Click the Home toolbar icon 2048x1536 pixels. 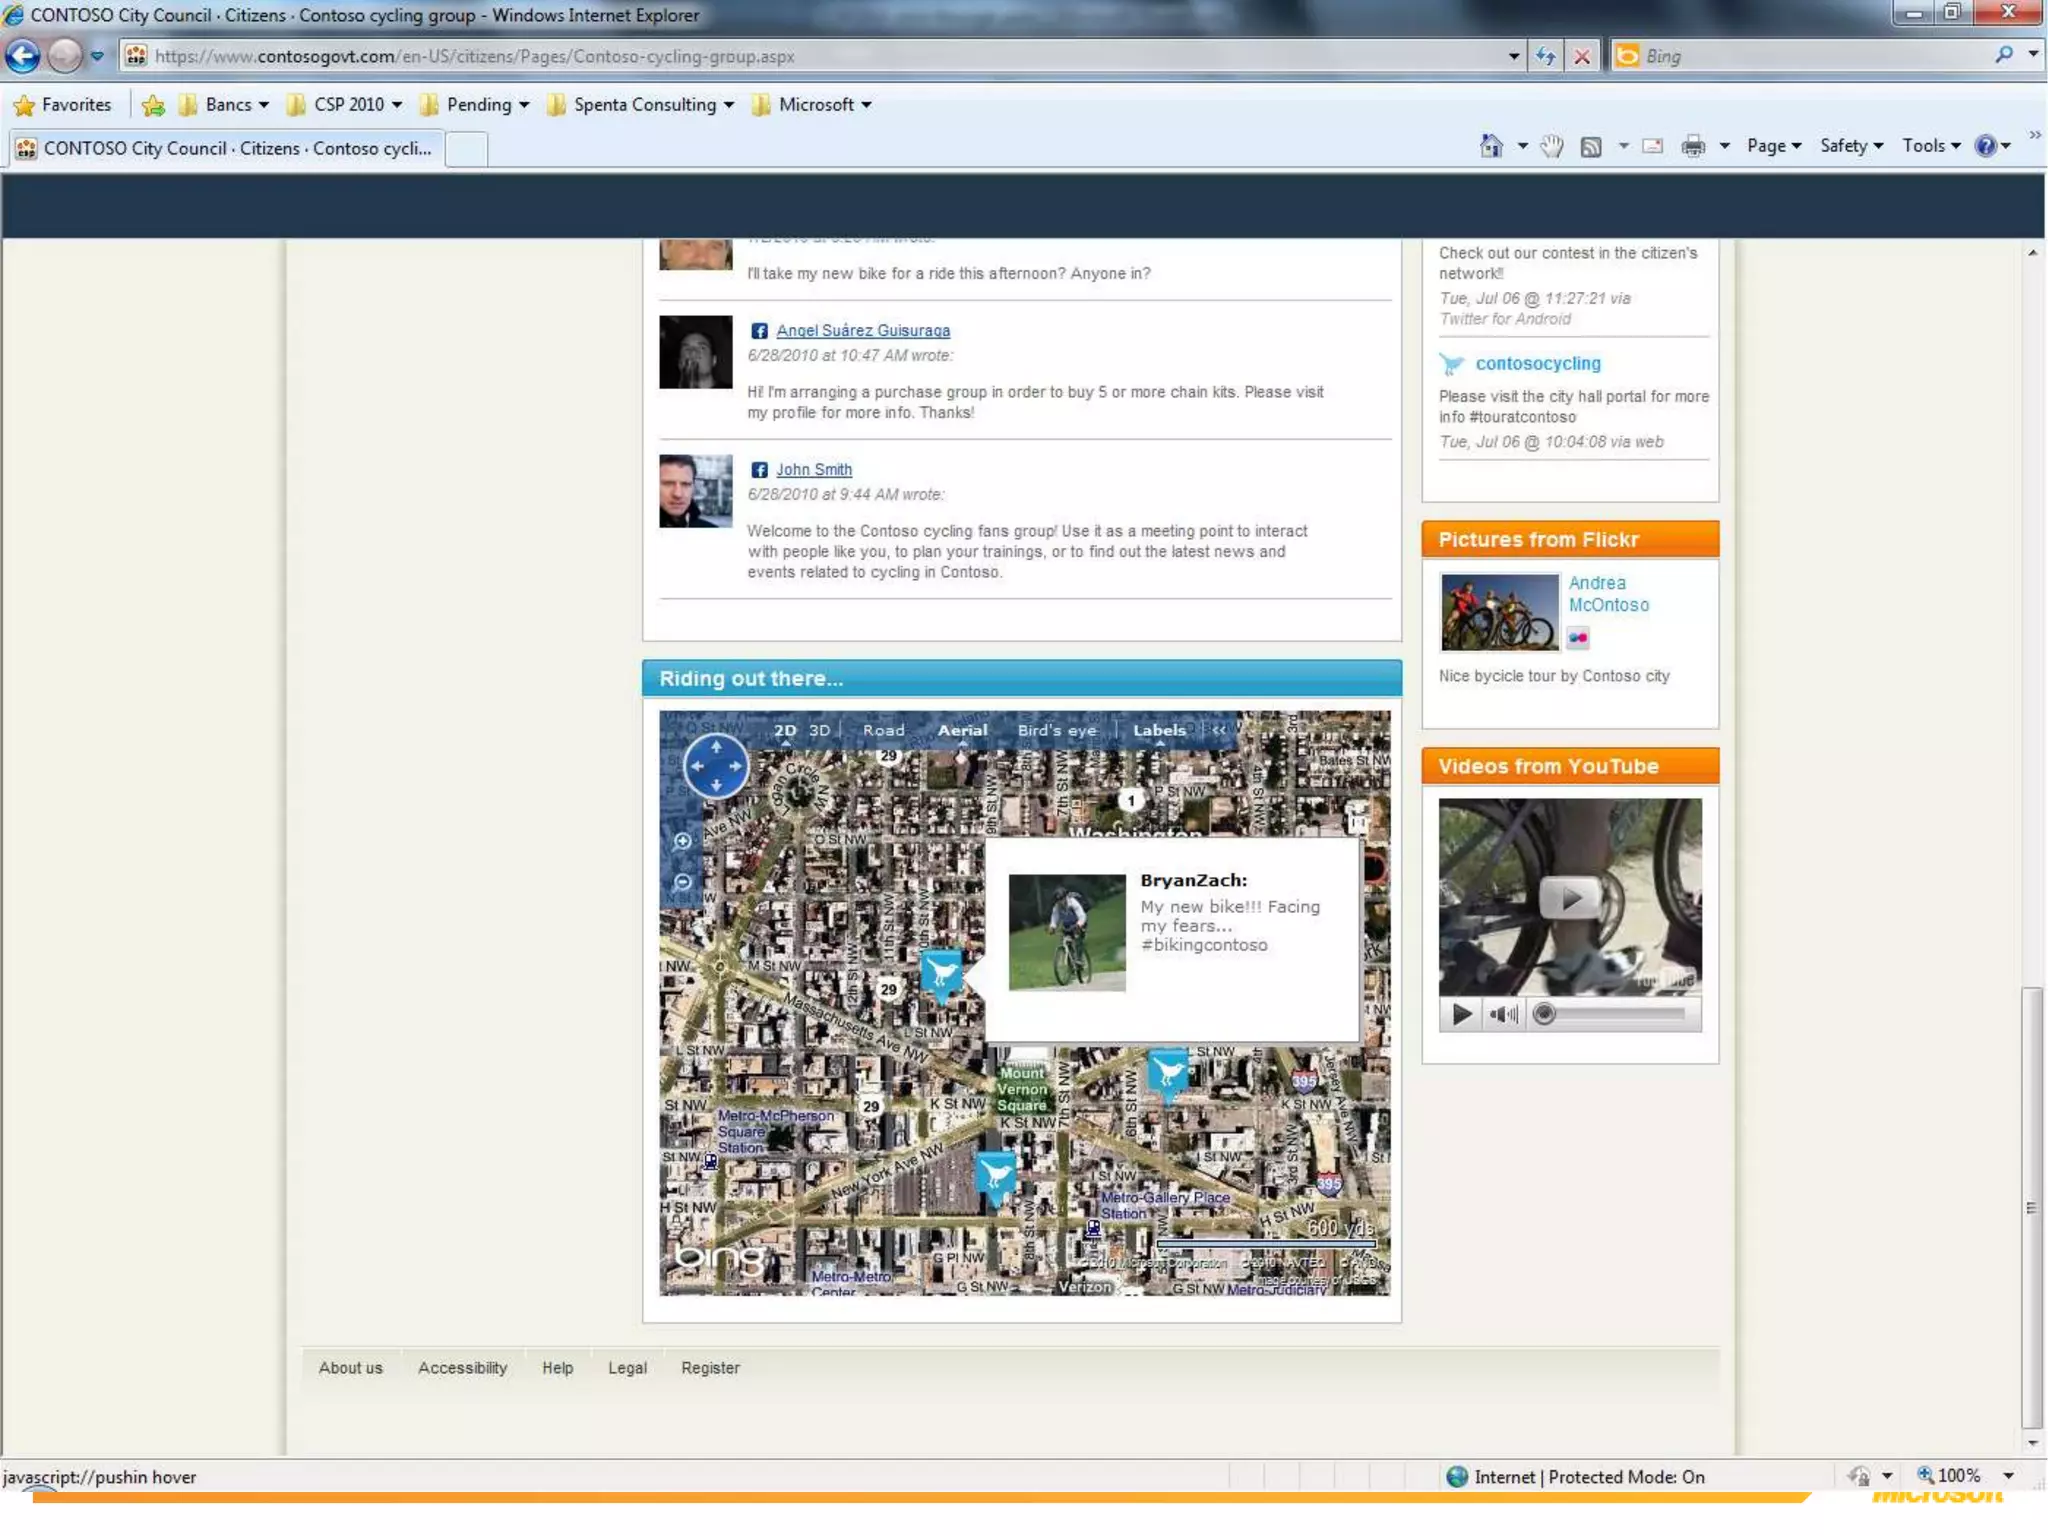(1490, 146)
